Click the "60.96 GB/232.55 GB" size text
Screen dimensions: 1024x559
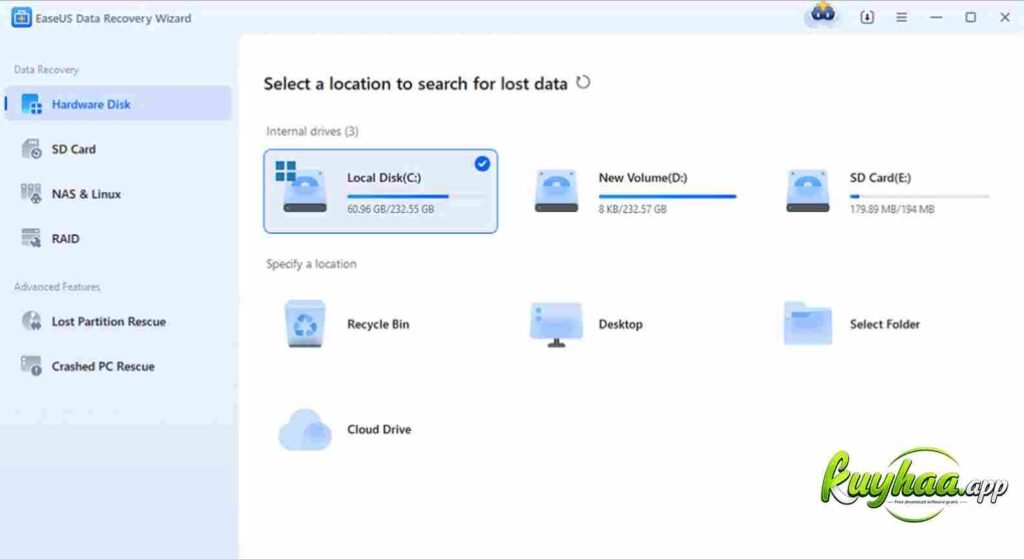click(x=391, y=209)
